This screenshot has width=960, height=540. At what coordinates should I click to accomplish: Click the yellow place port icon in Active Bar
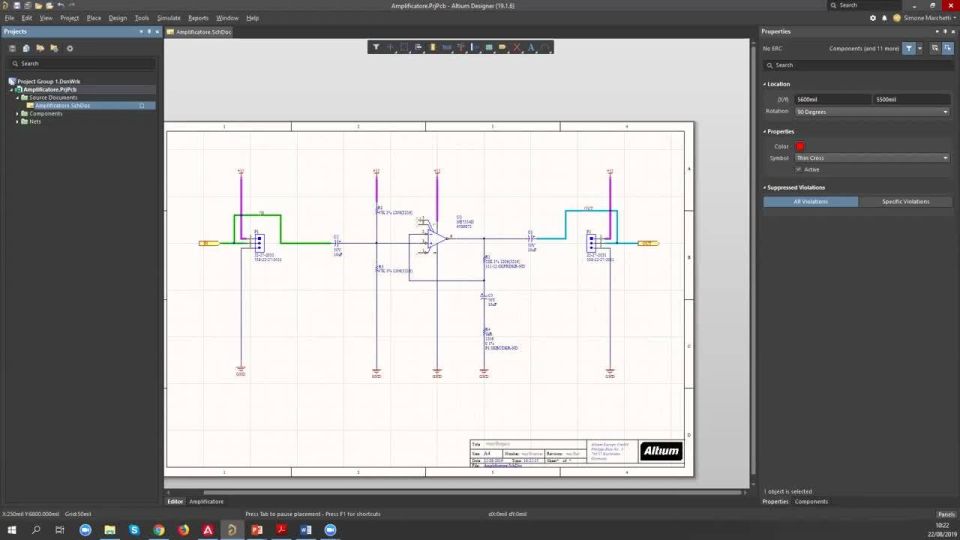[x=503, y=47]
